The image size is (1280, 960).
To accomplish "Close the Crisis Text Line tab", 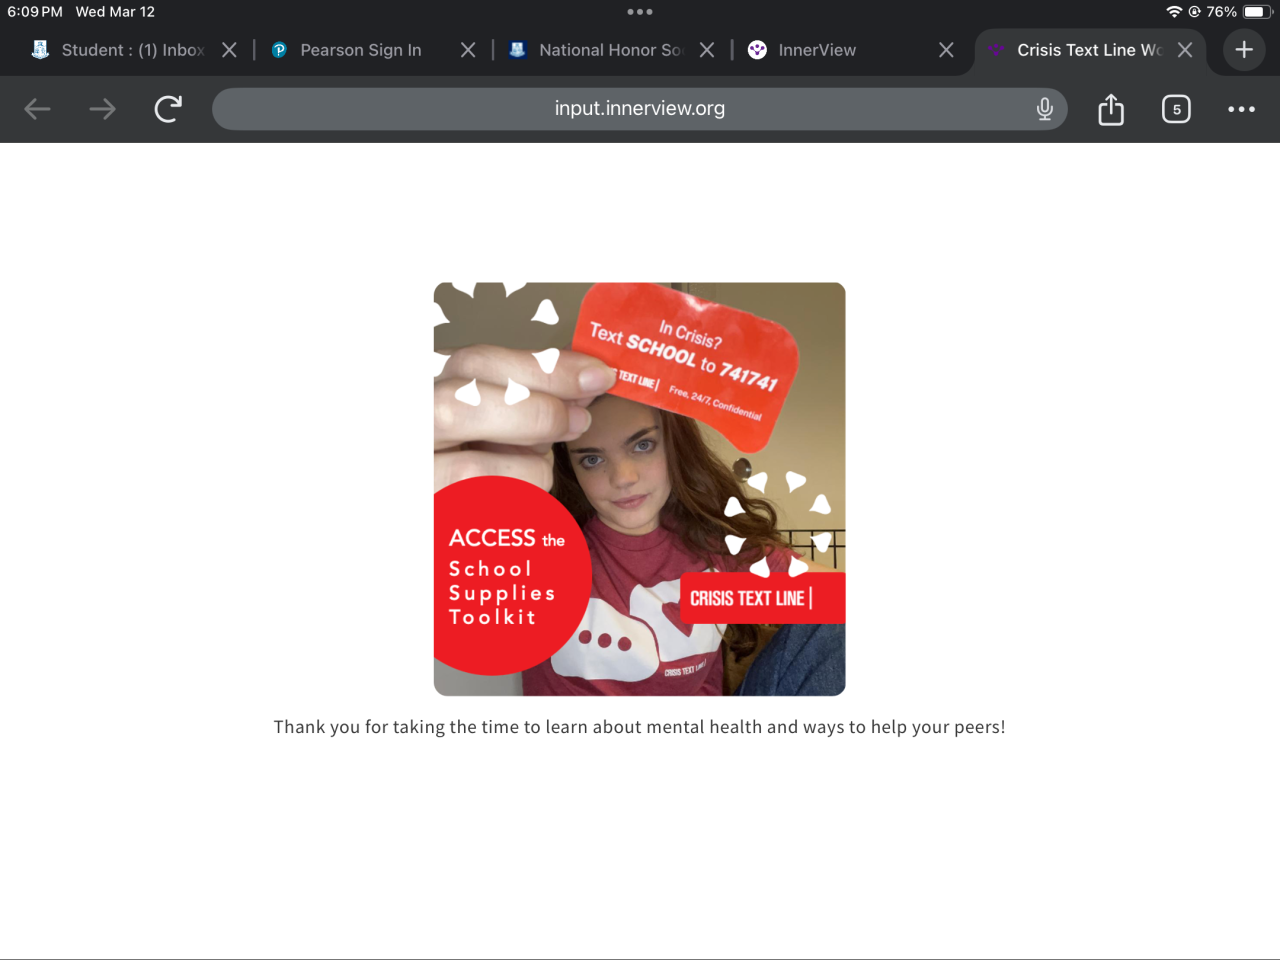I will pos(1185,50).
